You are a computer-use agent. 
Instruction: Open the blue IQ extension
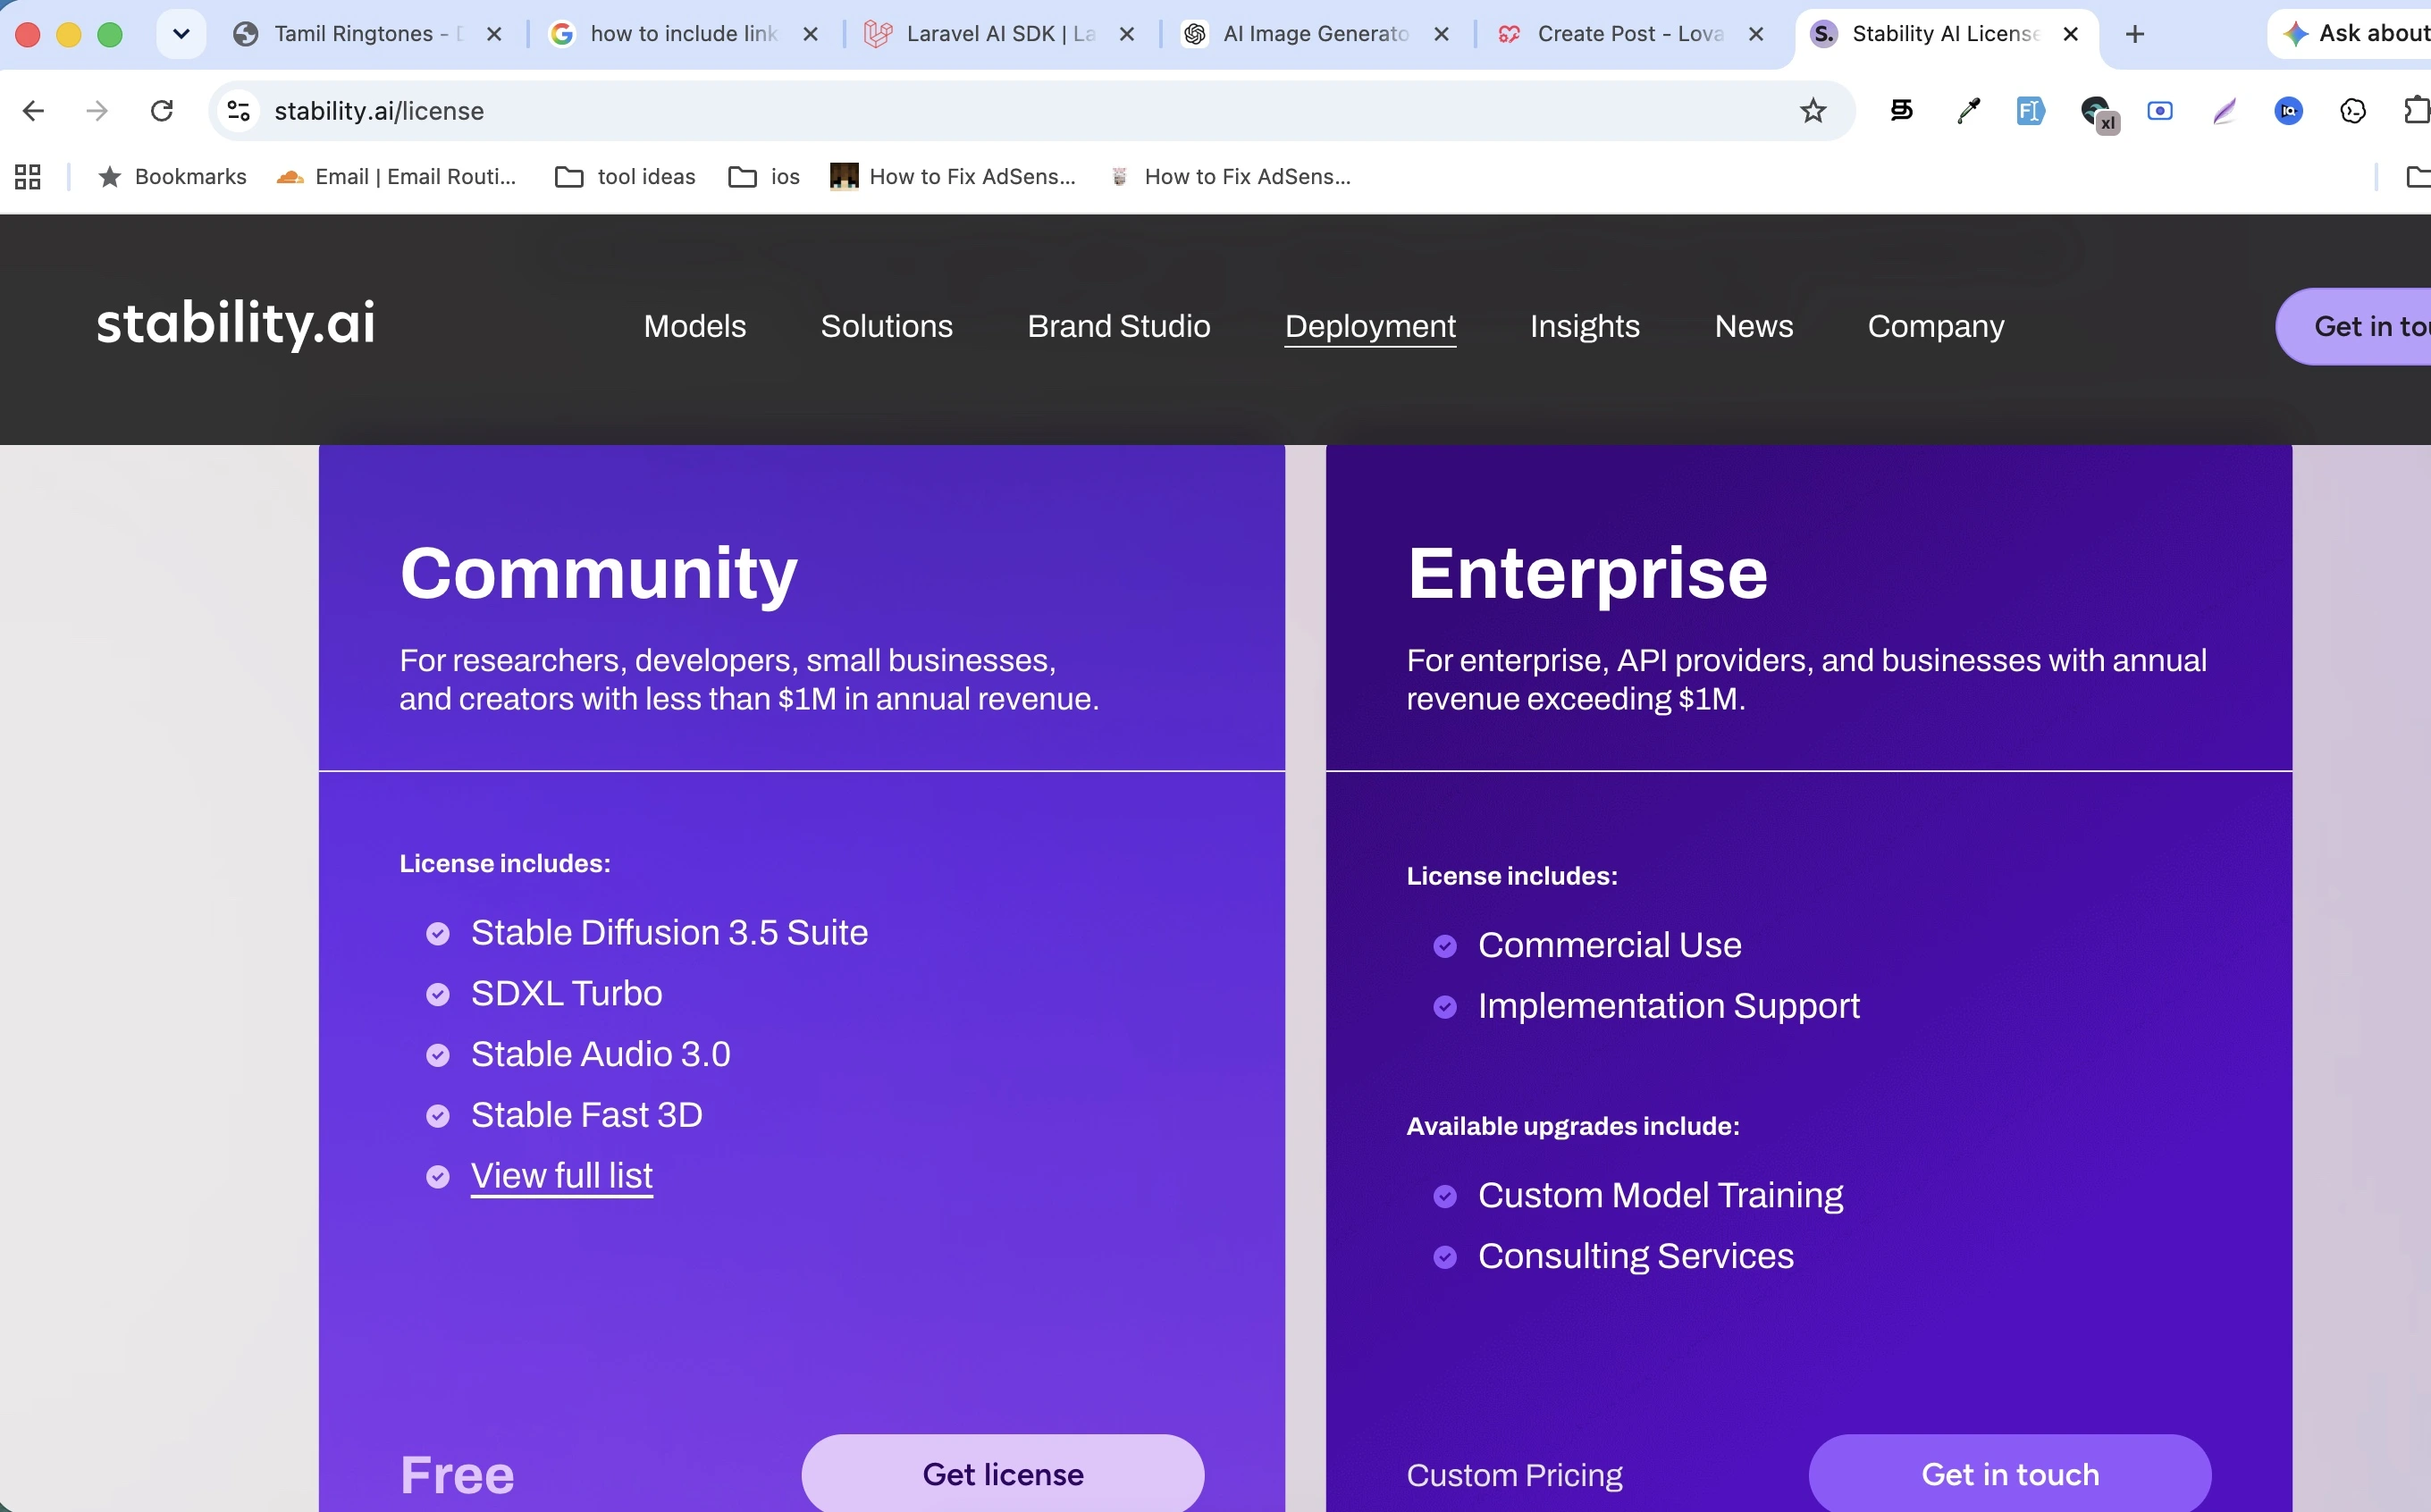tap(2289, 111)
